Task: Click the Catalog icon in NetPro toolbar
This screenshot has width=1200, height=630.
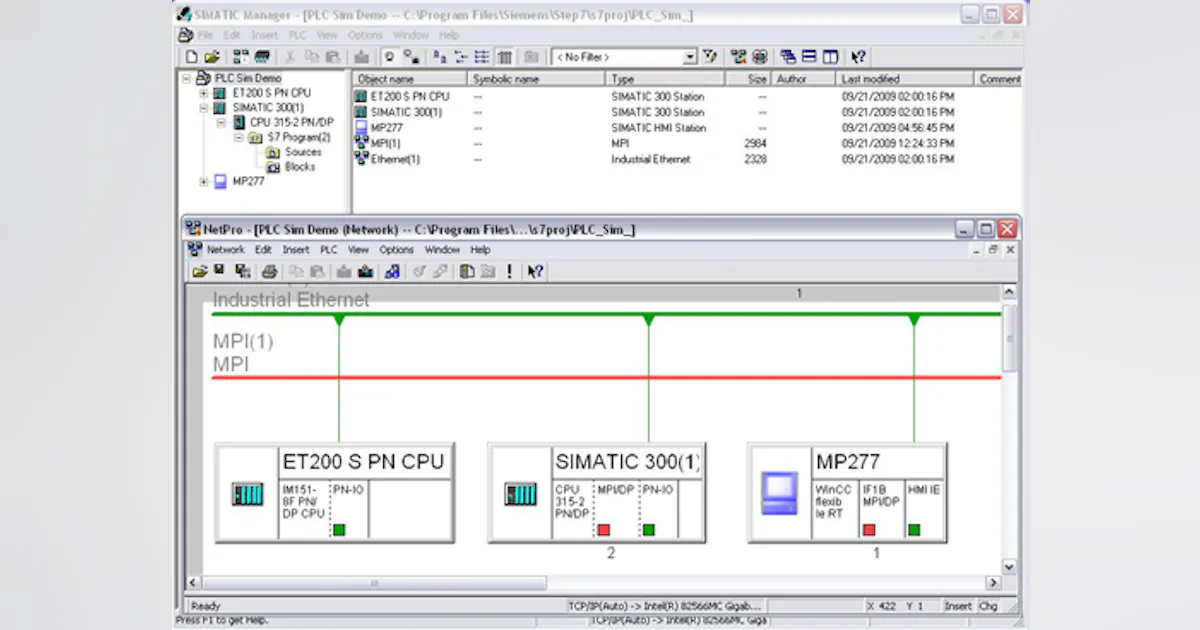Action: [x=467, y=271]
